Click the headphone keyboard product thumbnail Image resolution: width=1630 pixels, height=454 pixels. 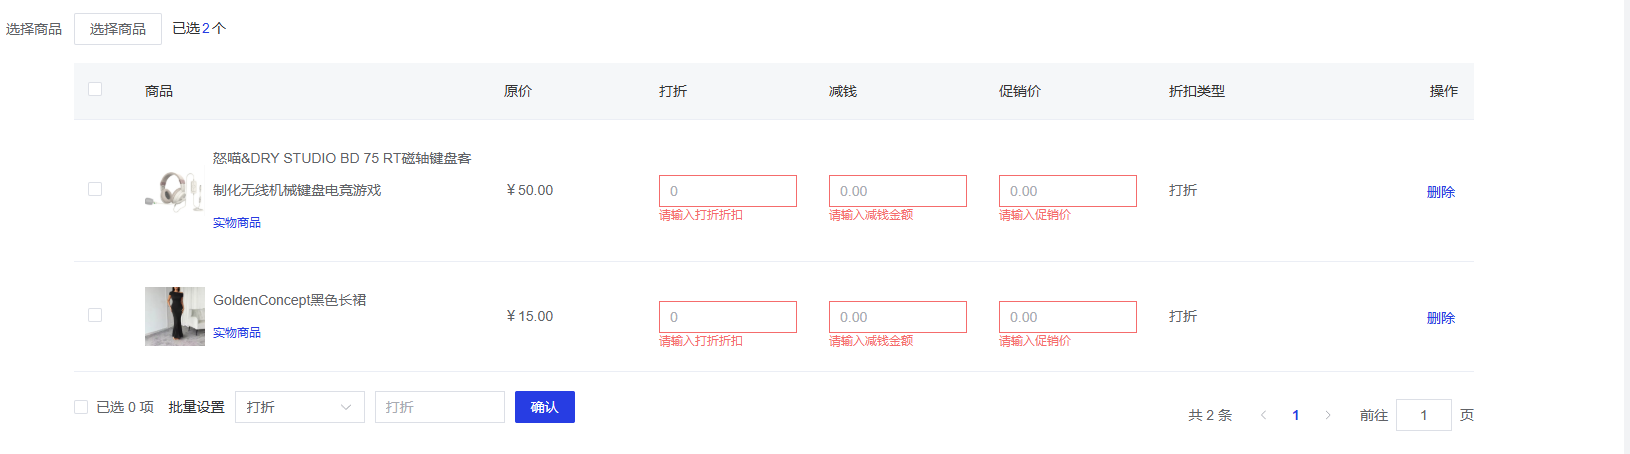coord(174,190)
